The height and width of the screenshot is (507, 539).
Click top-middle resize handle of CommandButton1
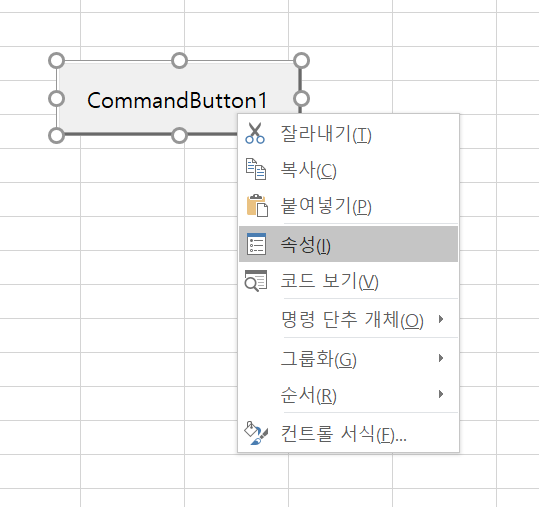(179, 61)
